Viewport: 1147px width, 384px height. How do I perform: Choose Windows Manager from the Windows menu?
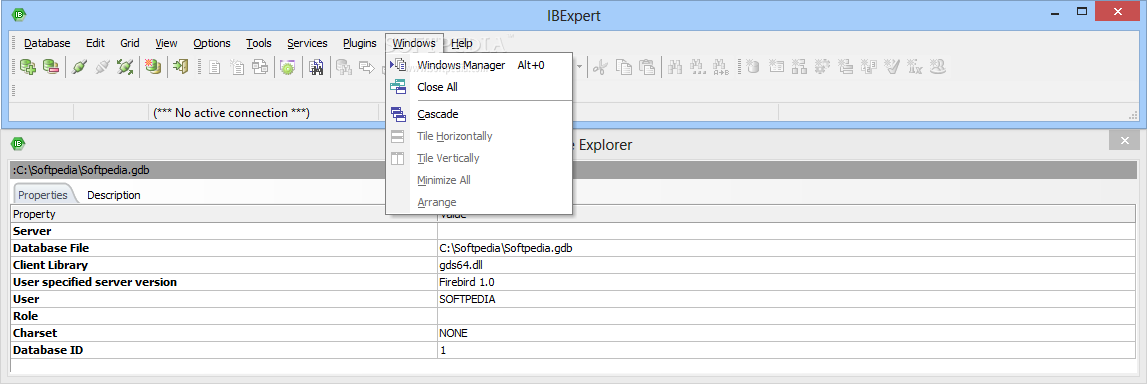(x=479, y=65)
